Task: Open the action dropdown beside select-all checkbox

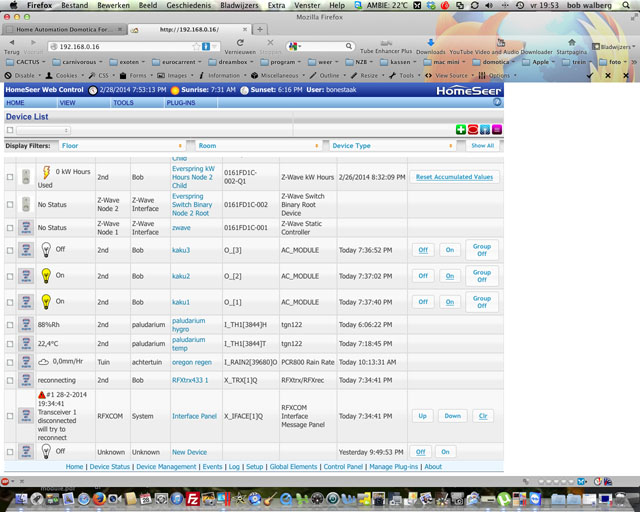Action: [x=43, y=130]
